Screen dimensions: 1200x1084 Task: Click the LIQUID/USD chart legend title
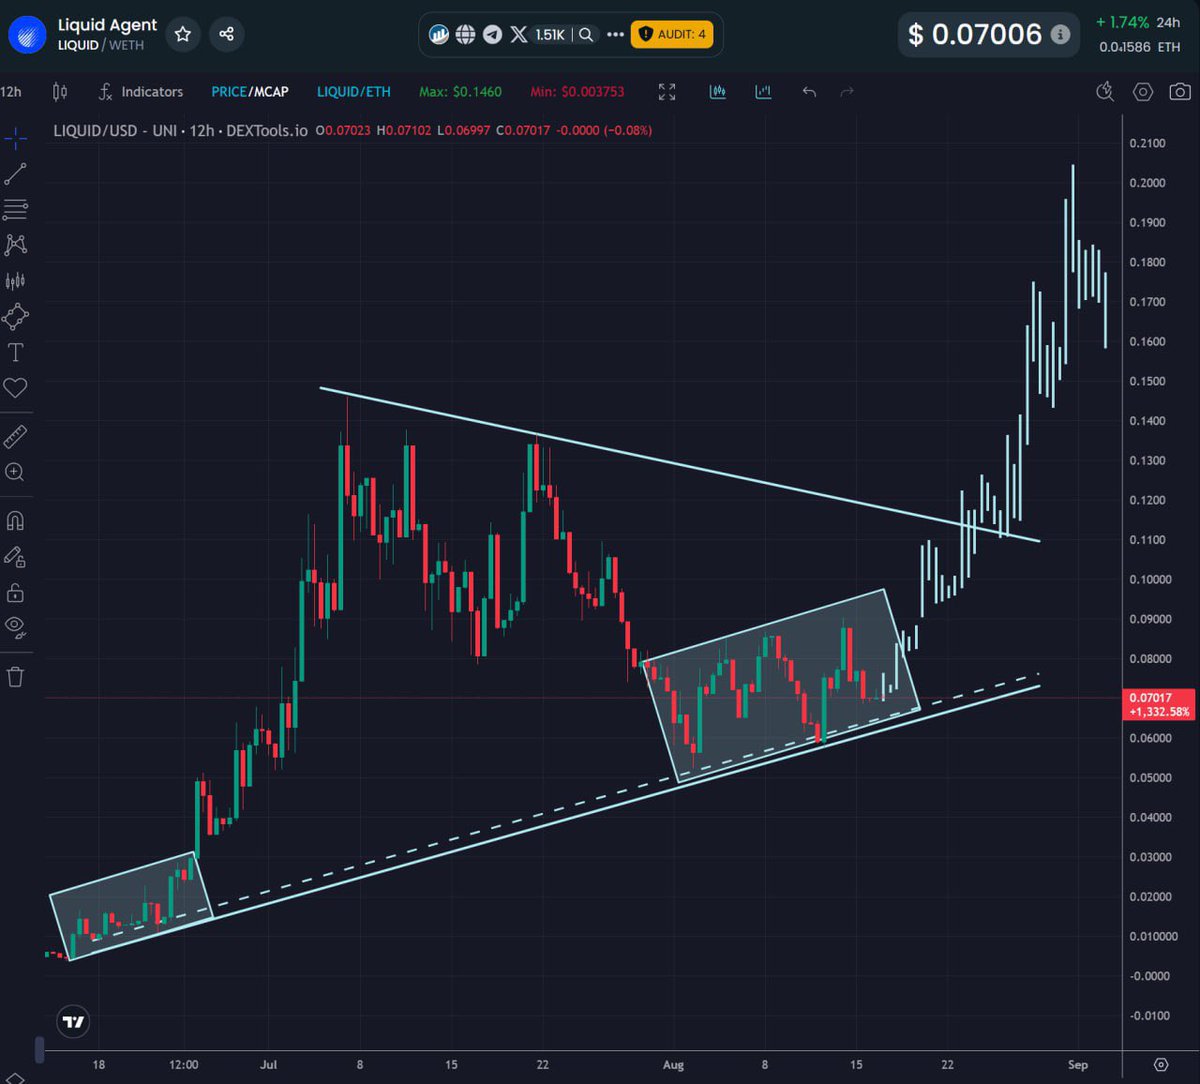pyautogui.click(x=180, y=130)
